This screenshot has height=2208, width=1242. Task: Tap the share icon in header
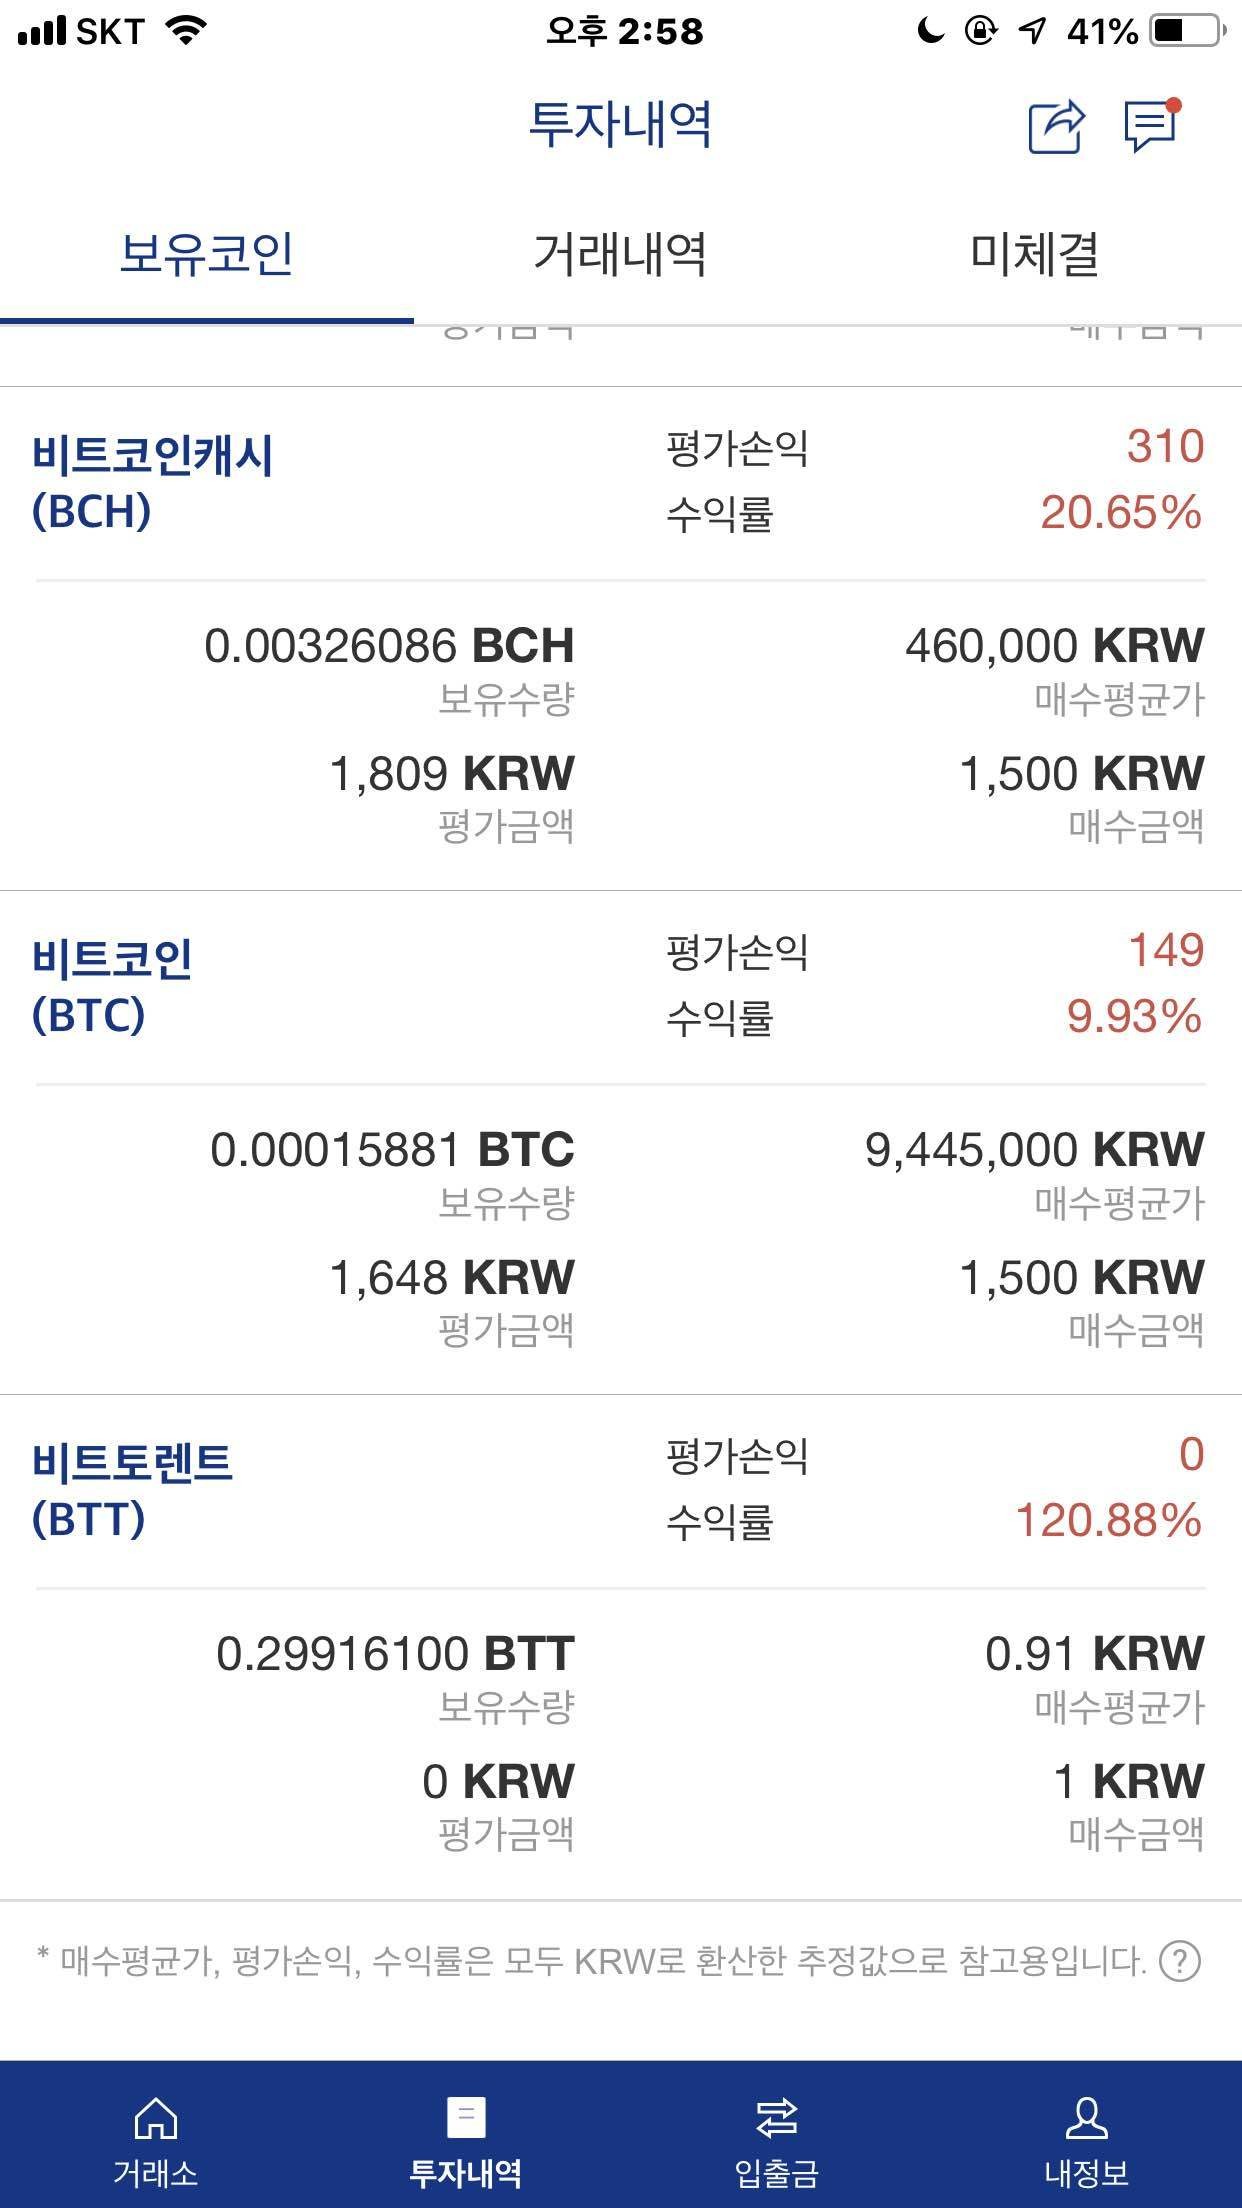1056,126
